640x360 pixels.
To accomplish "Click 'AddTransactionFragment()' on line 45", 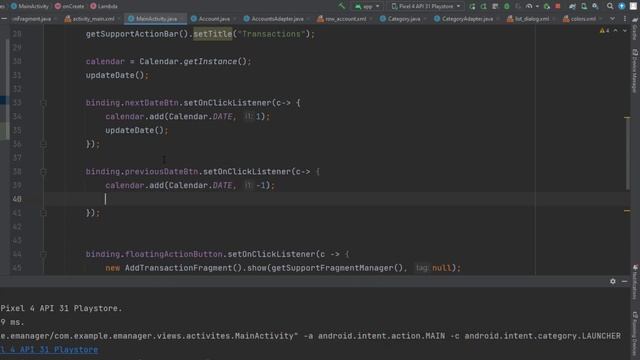I will tap(183, 268).
